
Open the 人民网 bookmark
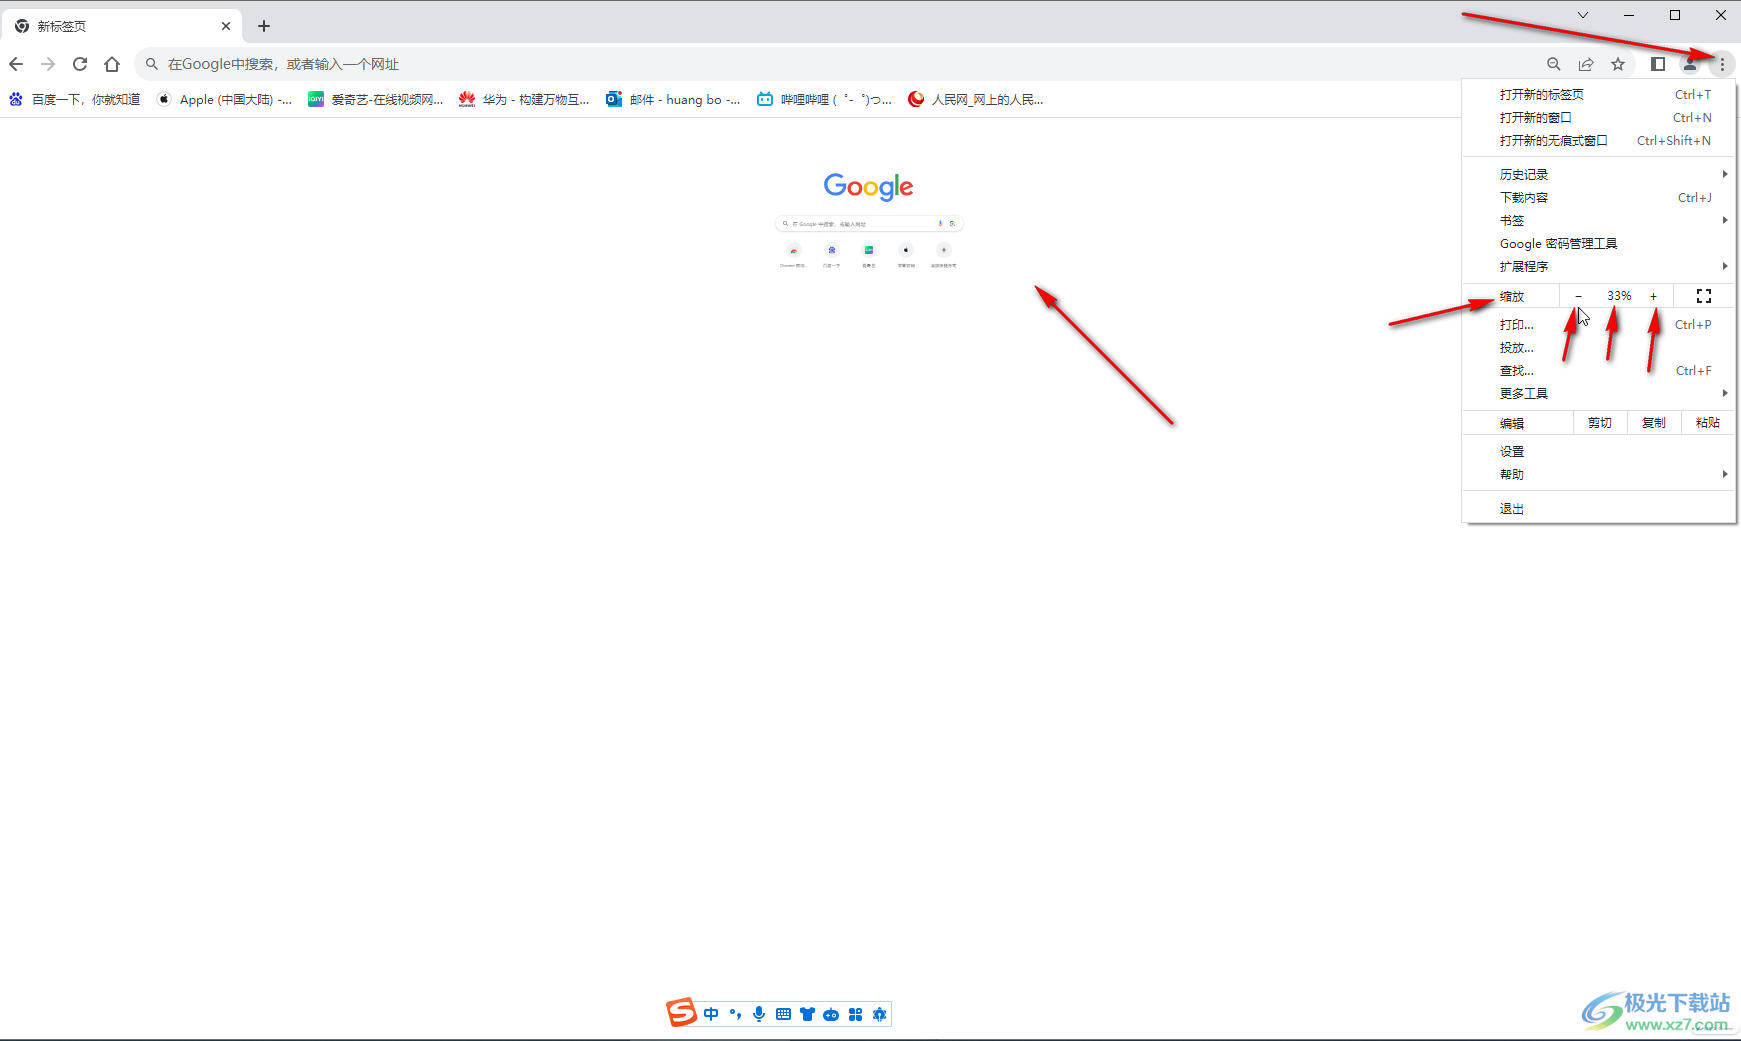[x=976, y=99]
